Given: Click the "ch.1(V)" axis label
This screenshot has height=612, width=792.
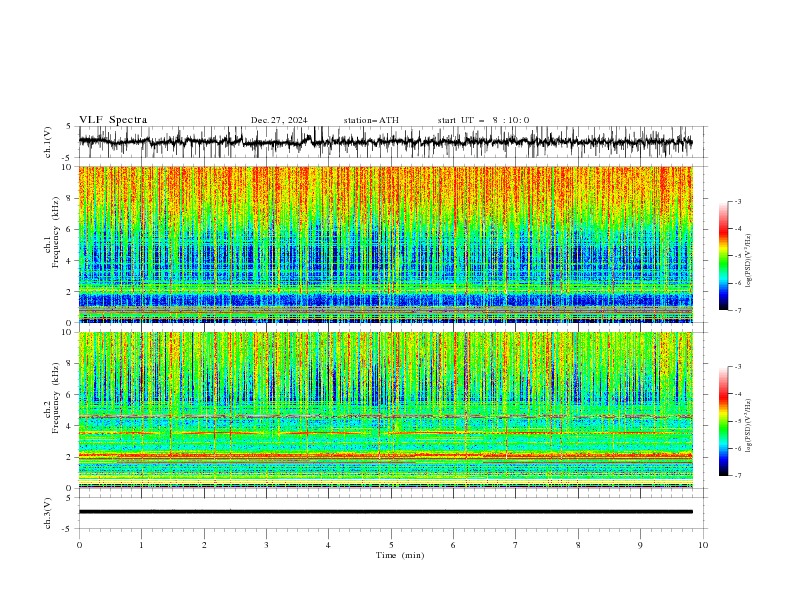Looking at the screenshot, I should click(48, 142).
